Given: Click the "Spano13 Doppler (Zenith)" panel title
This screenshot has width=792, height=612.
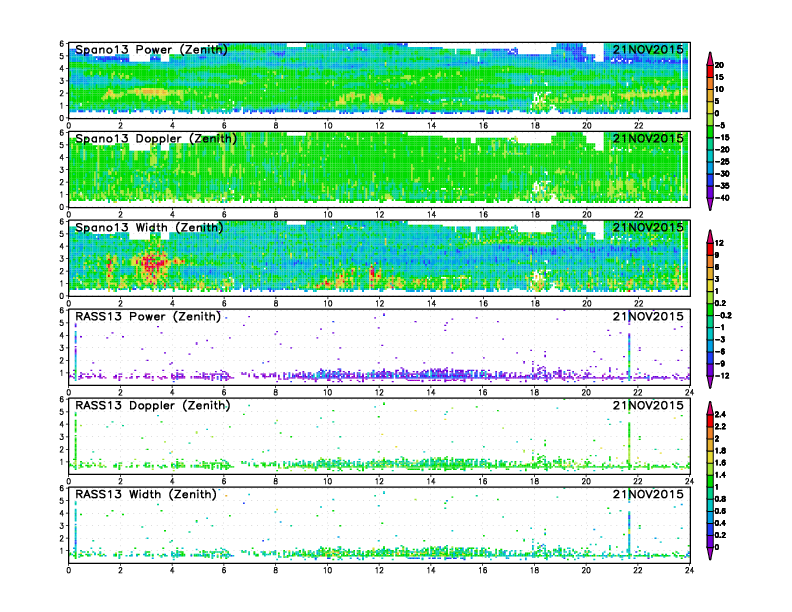Looking at the screenshot, I should tap(156, 138).
